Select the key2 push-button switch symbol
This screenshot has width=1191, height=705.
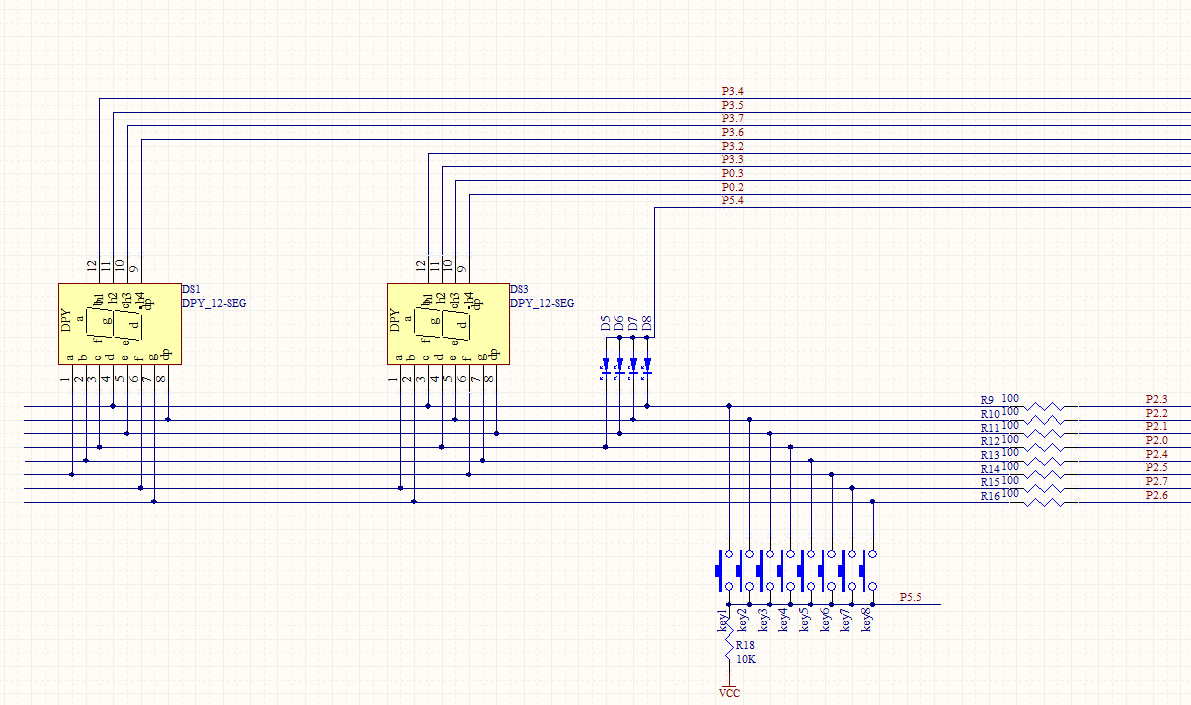(744, 571)
